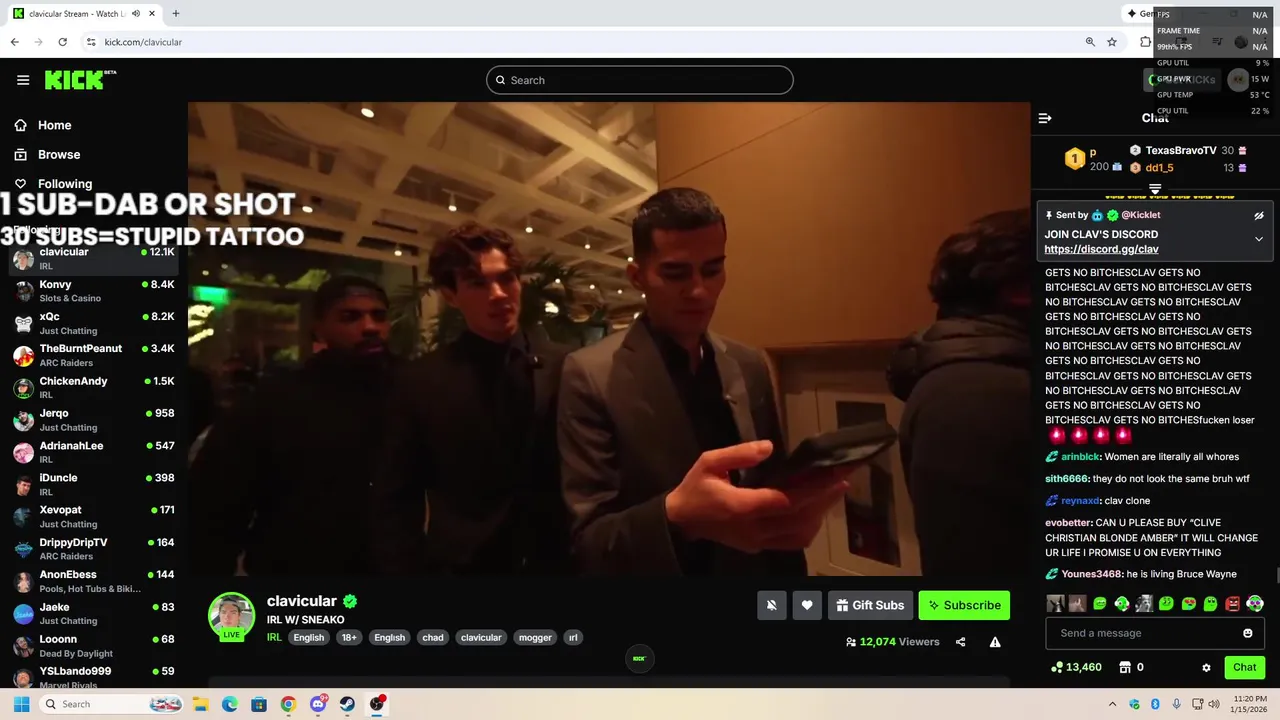Mute the clavicular Stream browser tab
Image resolution: width=1280 pixels, height=720 pixels.
click(136, 14)
